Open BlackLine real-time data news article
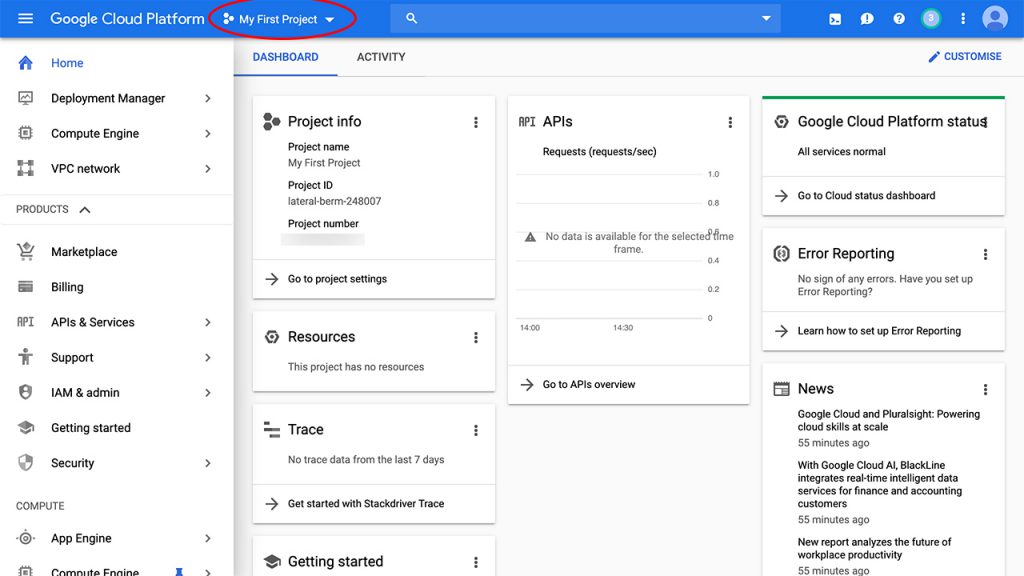The height and width of the screenshot is (576, 1024). point(880,484)
